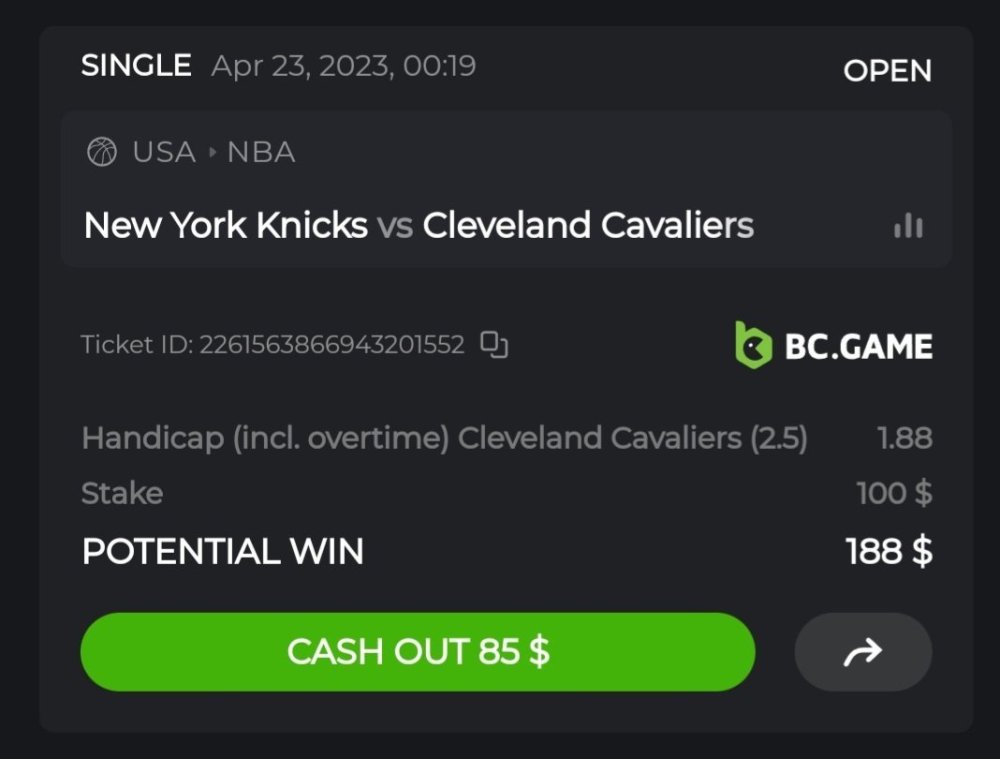1000x759 pixels.
Task: Select the USA country label
Action: click(x=164, y=153)
